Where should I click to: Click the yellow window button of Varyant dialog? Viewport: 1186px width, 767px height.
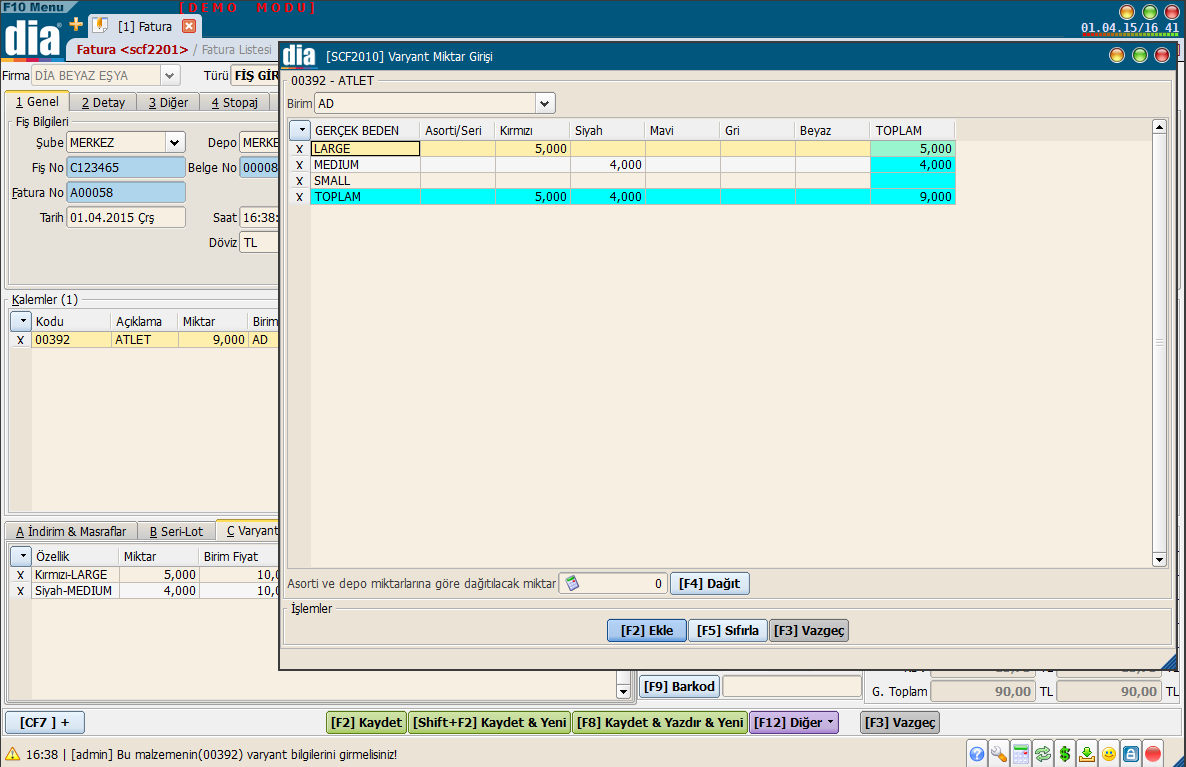[1117, 55]
